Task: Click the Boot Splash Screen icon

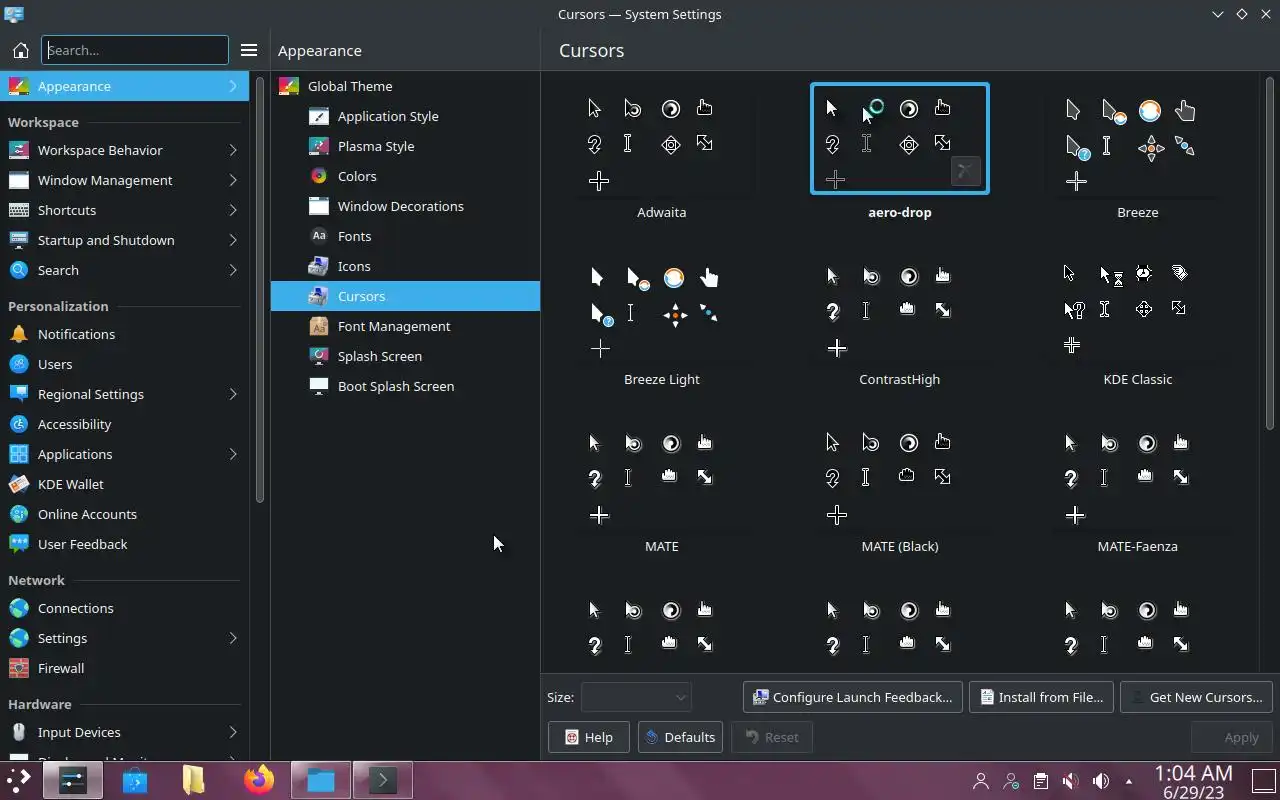Action: (x=319, y=386)
